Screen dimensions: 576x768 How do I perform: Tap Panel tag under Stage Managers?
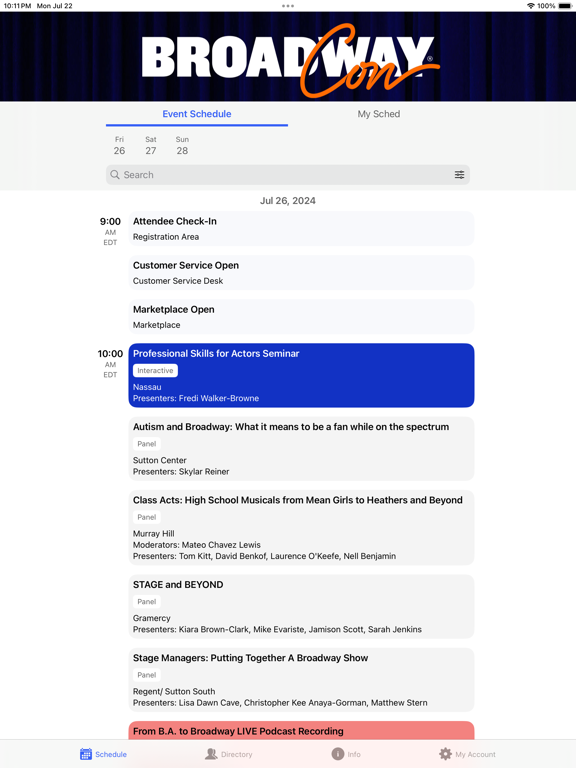(146, 675)
